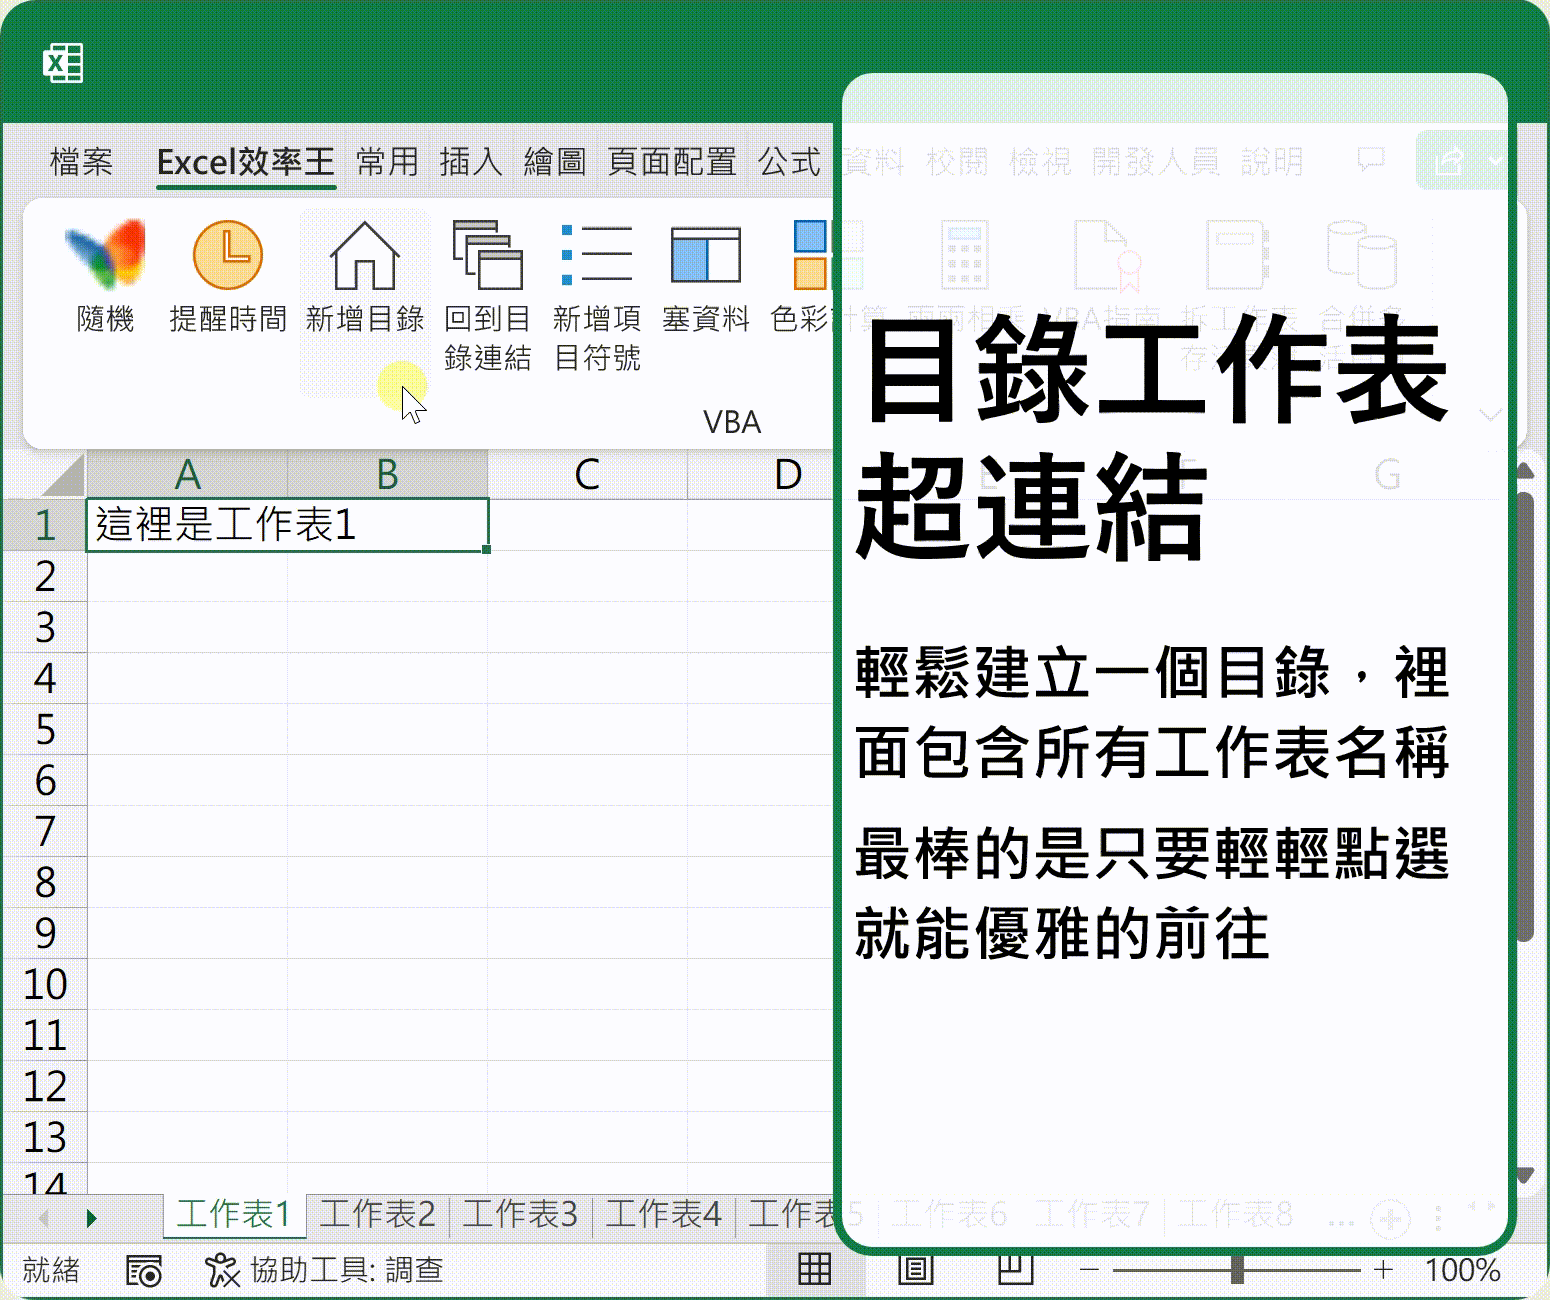Screen dimensions: 1550x1300
Task: Click the 隨機 butterfly icon in ribbon
Action: pyautogui.click(x=105, y=256)
